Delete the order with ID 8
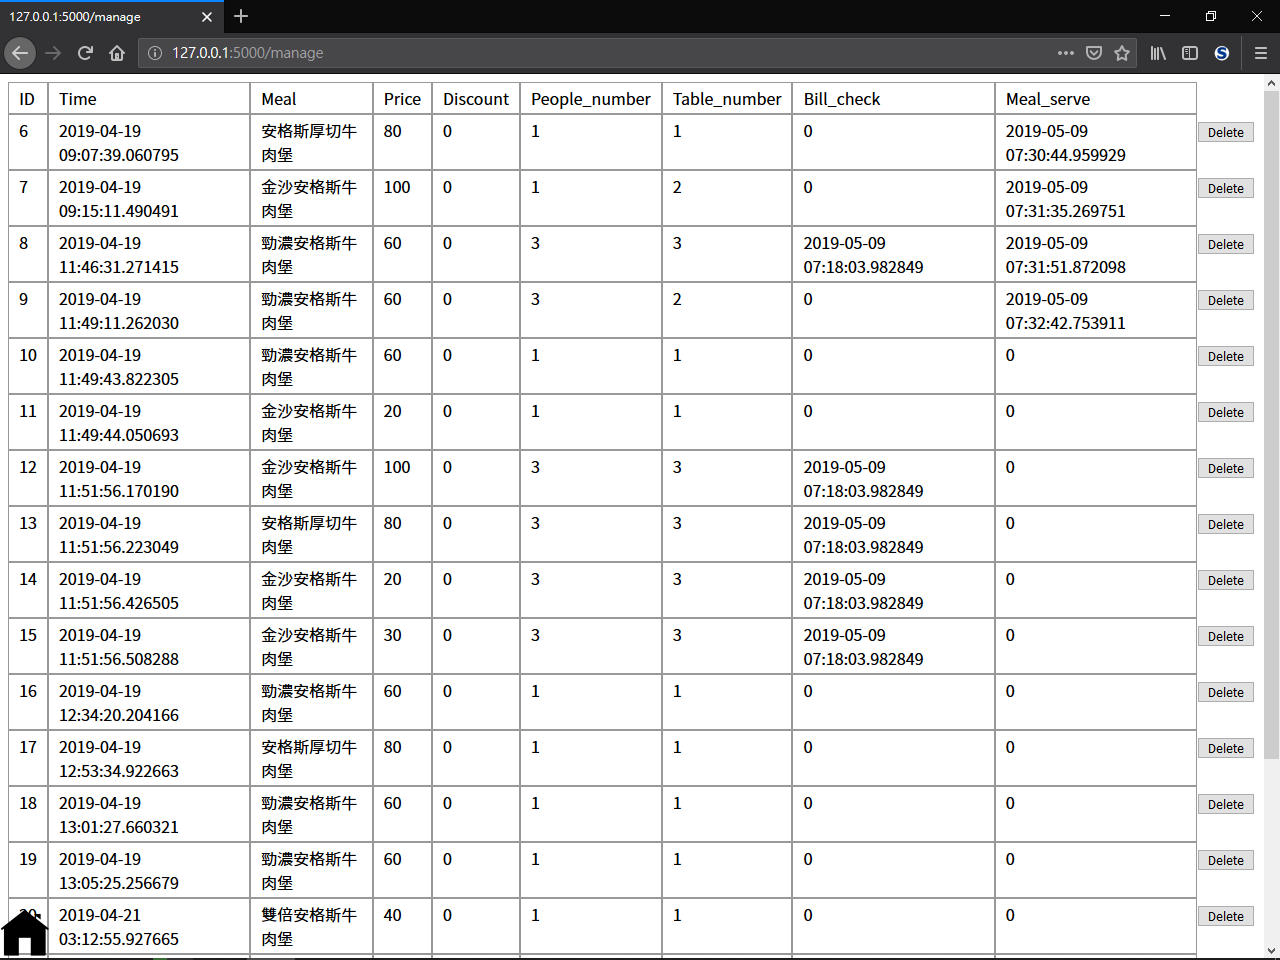The width and height of the screenshot is (1280, 960). pyautogui.click(x=1226, y=244)
